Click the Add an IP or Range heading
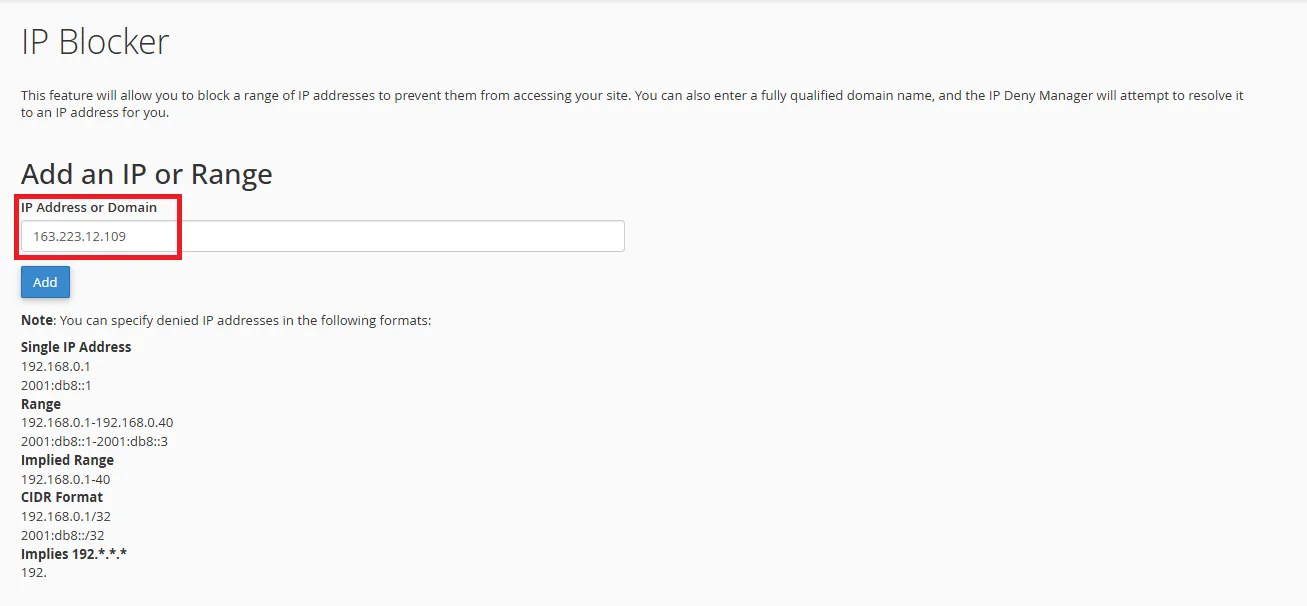The width and height of the screenshot is (1307, 606). tap(147, 174)
